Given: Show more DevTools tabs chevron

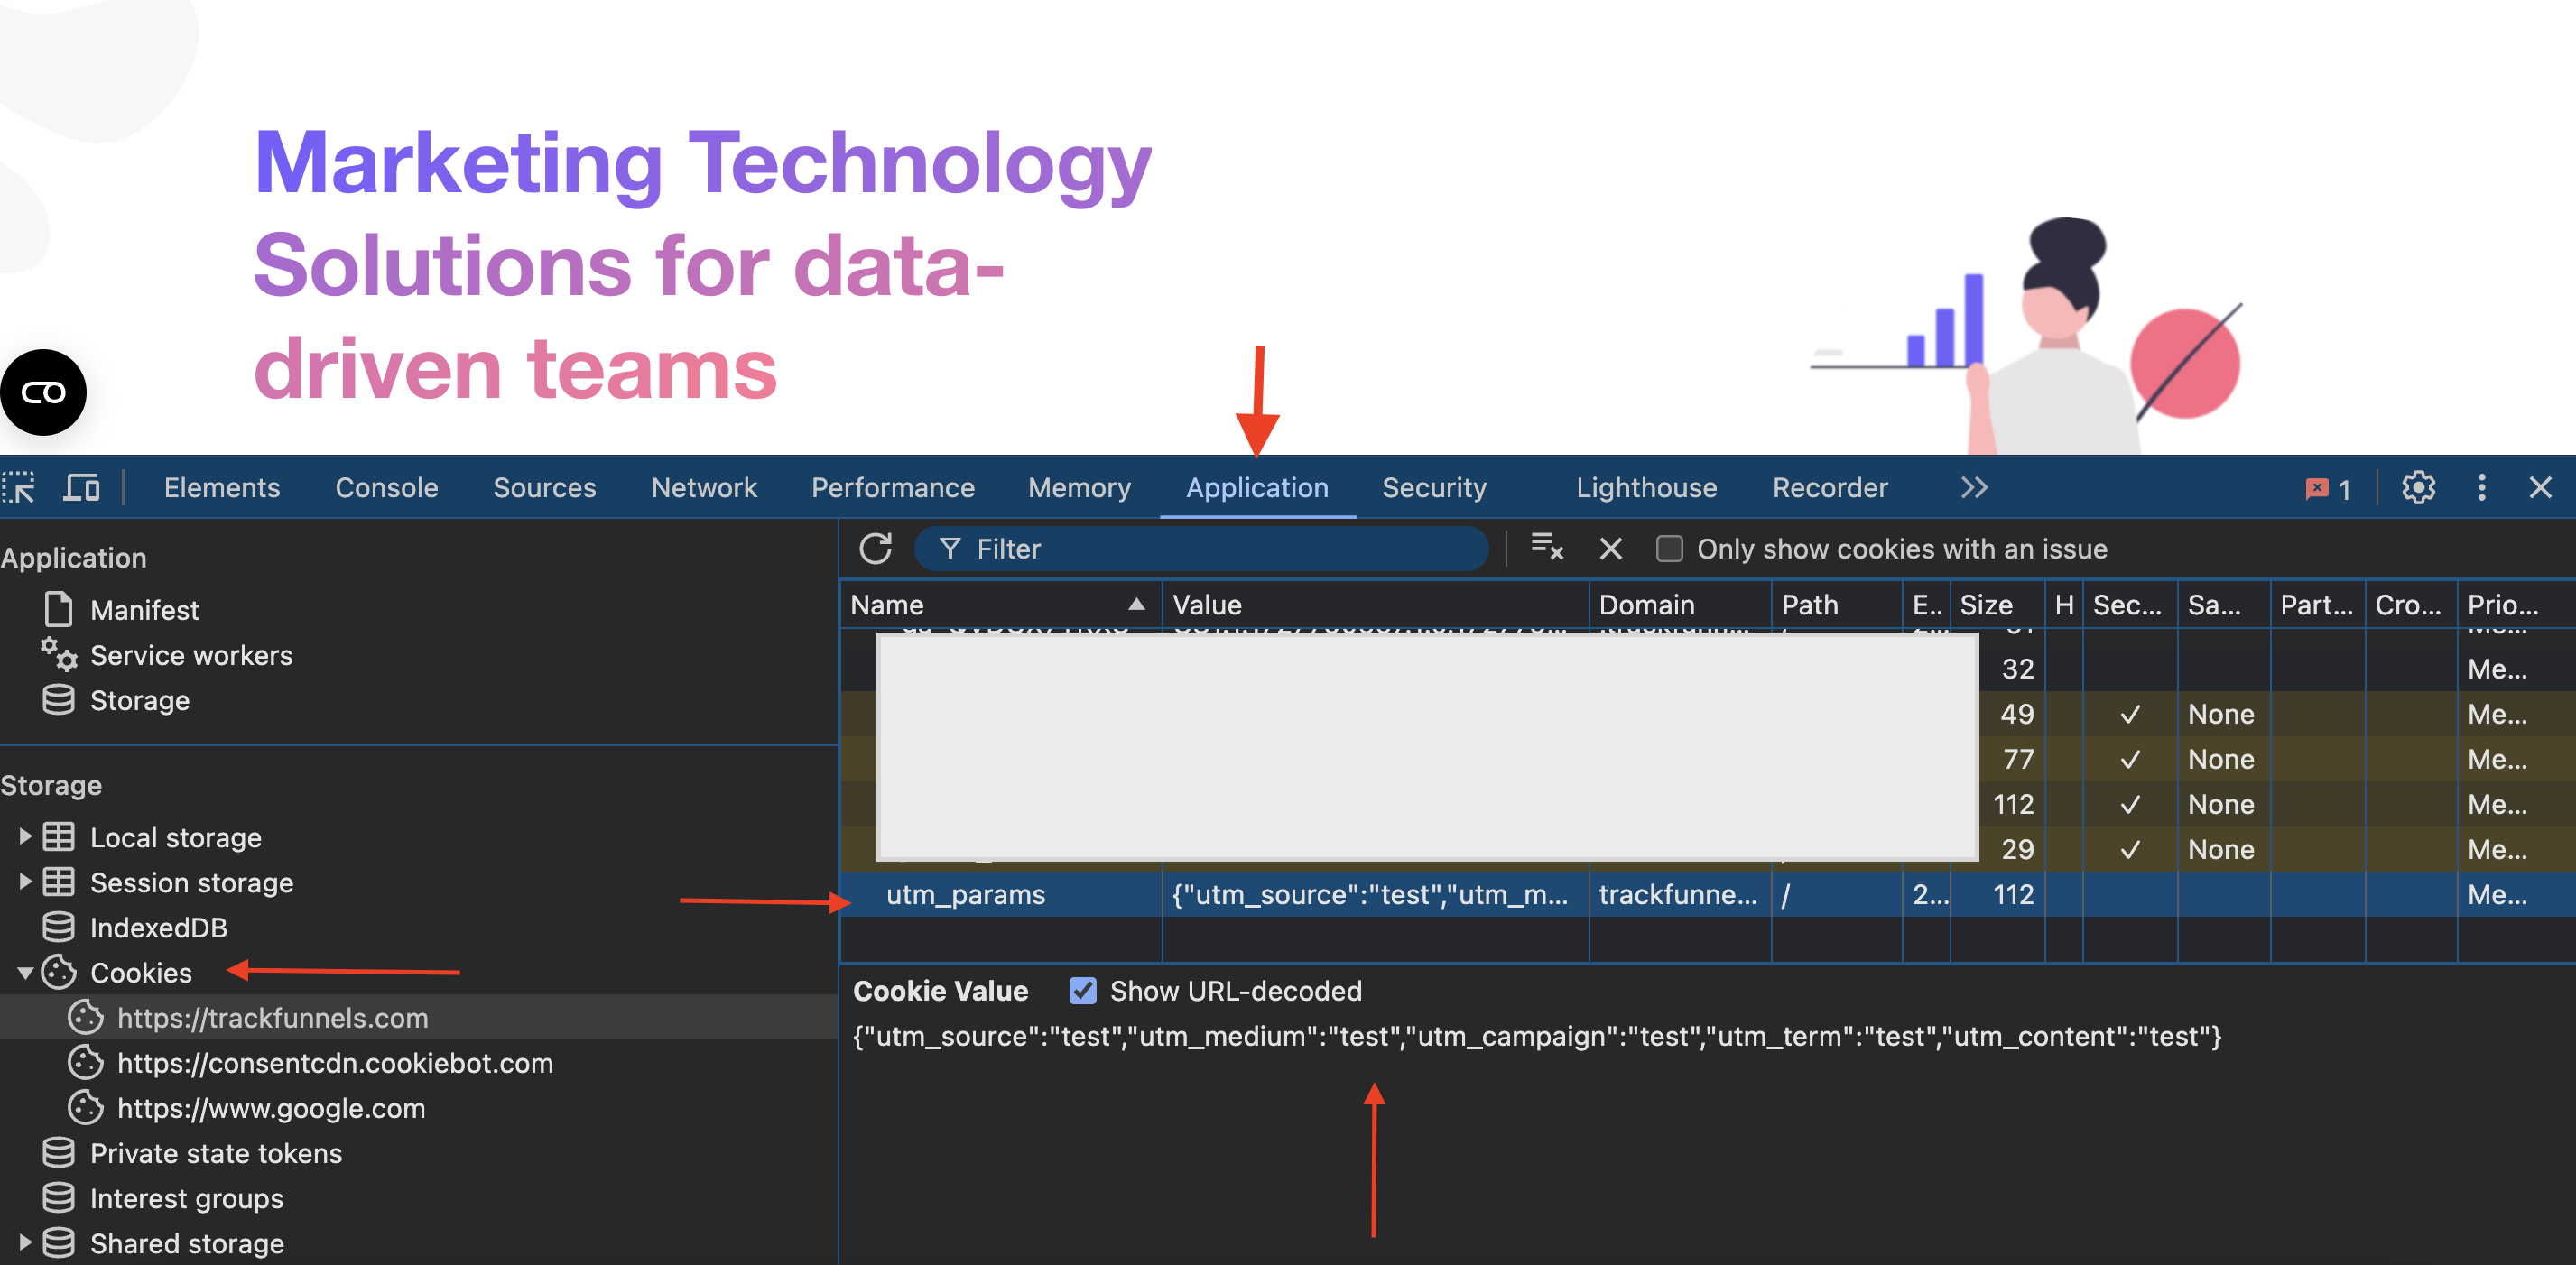Looking at the screenshot, I should tap(1973, 487).
